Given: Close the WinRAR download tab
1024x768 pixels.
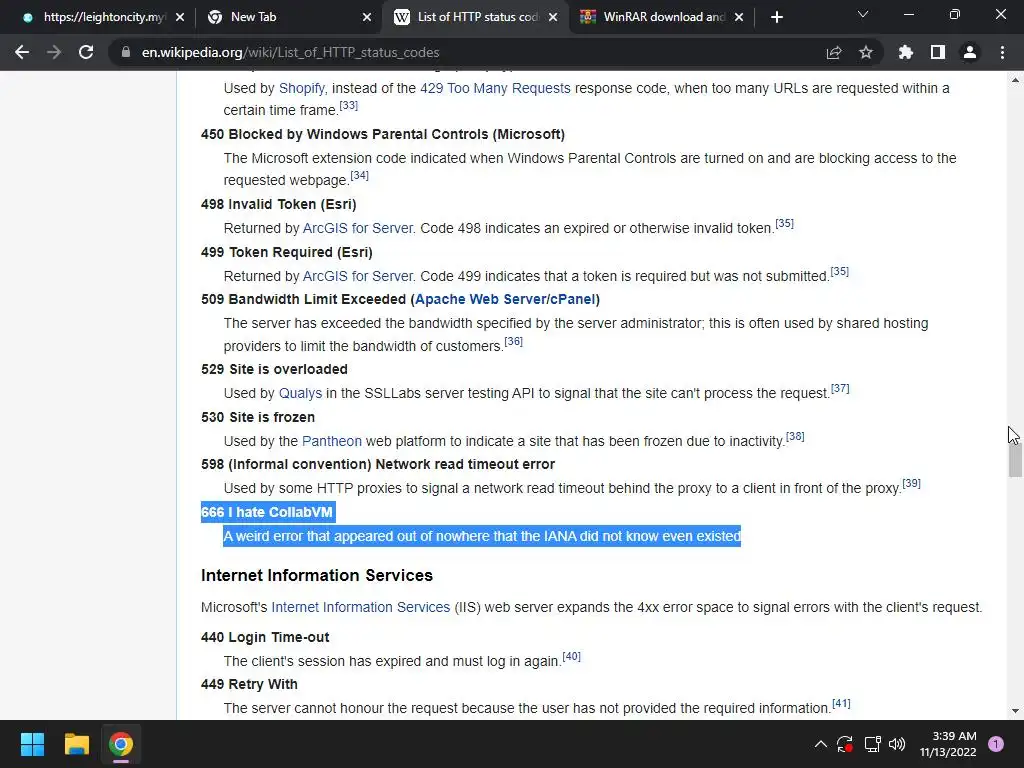Looking at the screenshot, I should (x=739, y=18).
